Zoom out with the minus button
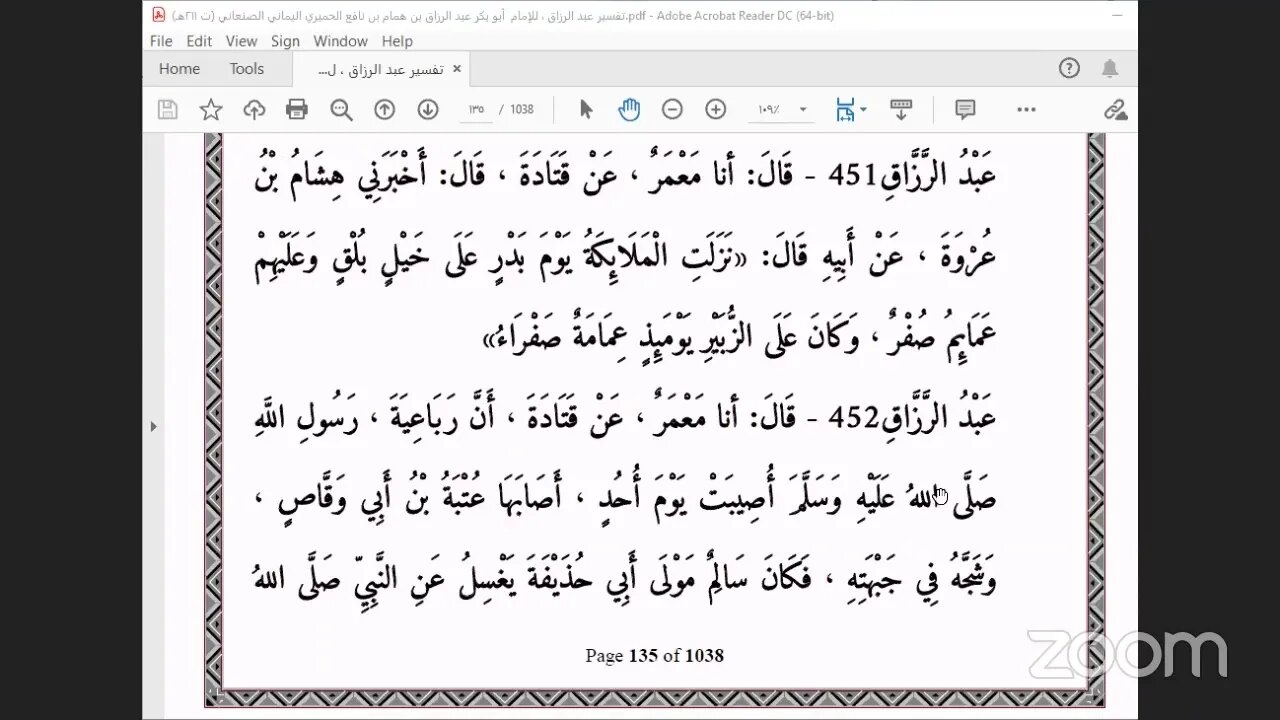The width and height of the screenshot is (1280, 720). coord(672,110)
